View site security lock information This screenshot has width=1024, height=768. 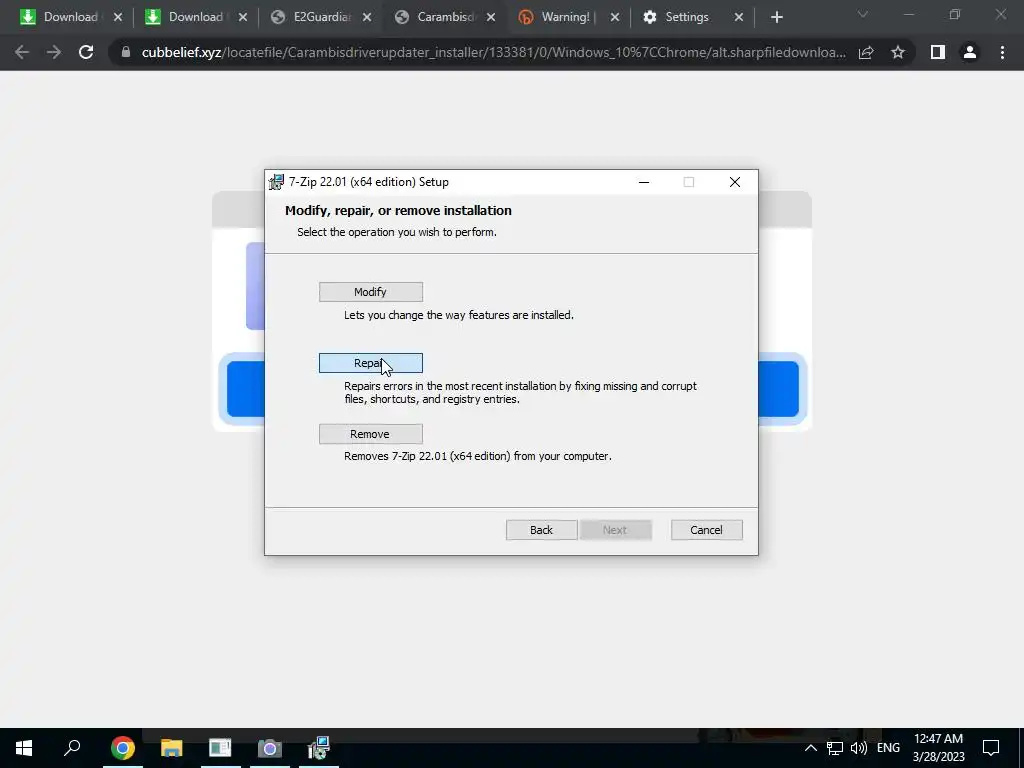pyautogui.click(x=126, y=52)
